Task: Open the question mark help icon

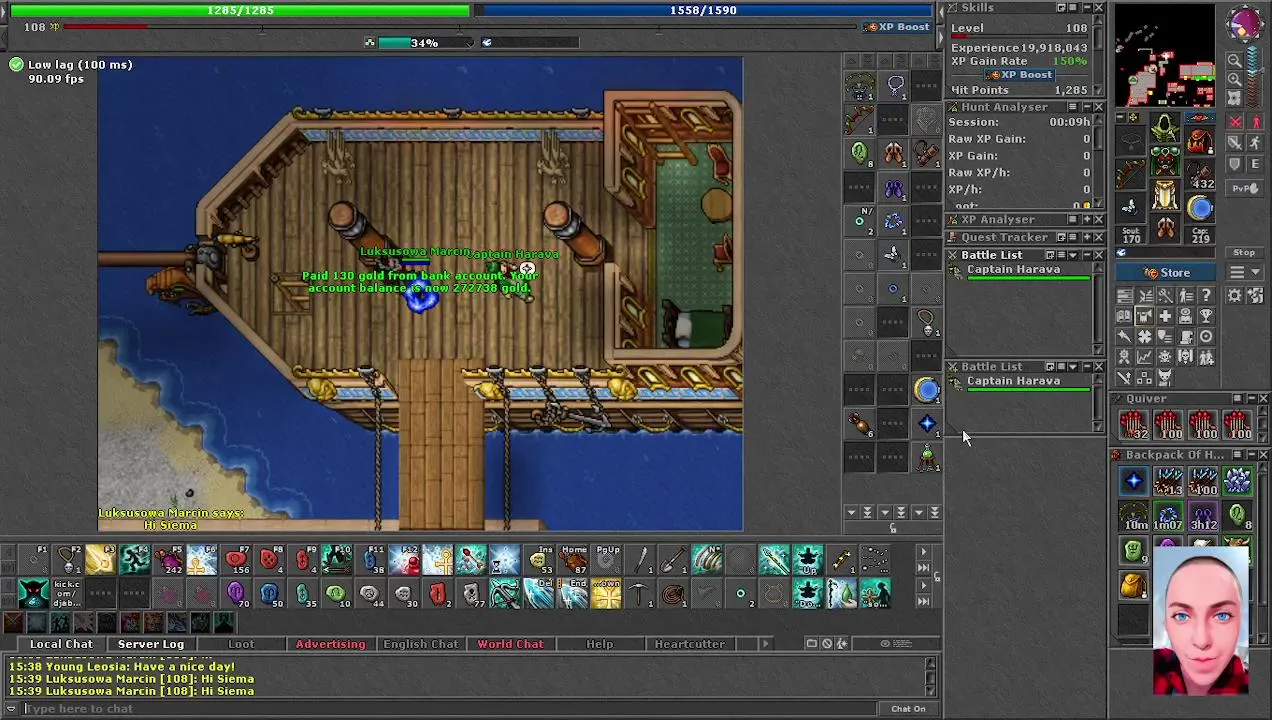Action: [1206, 295]
